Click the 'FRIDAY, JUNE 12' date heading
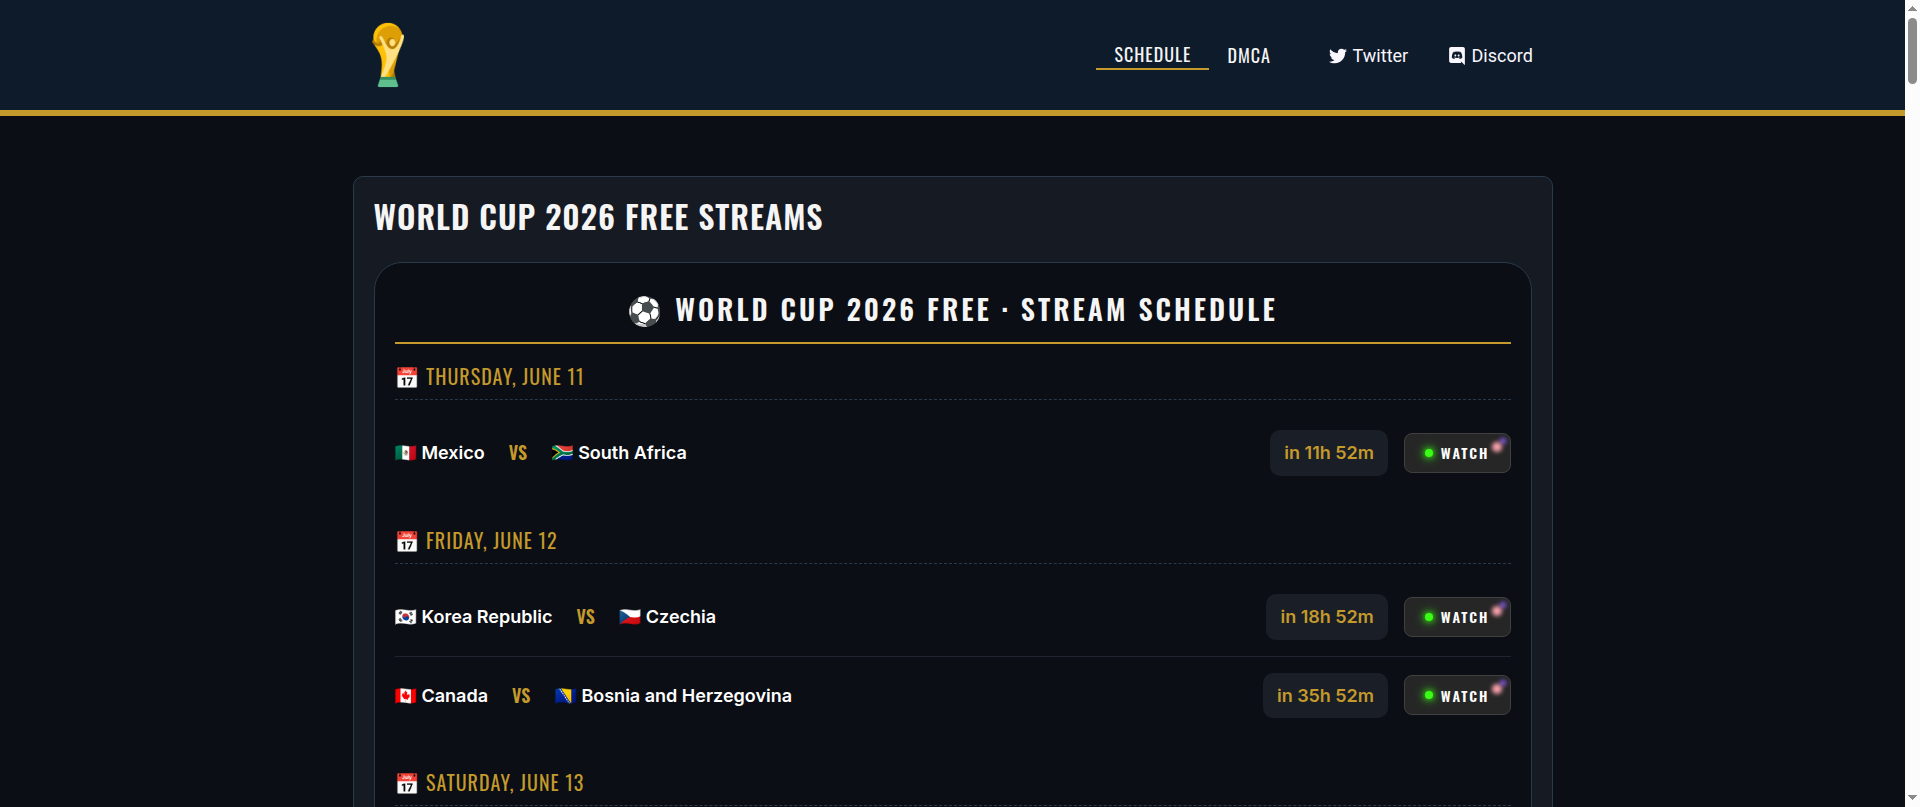Screen dimensions: 1920x807 point(491,541)
